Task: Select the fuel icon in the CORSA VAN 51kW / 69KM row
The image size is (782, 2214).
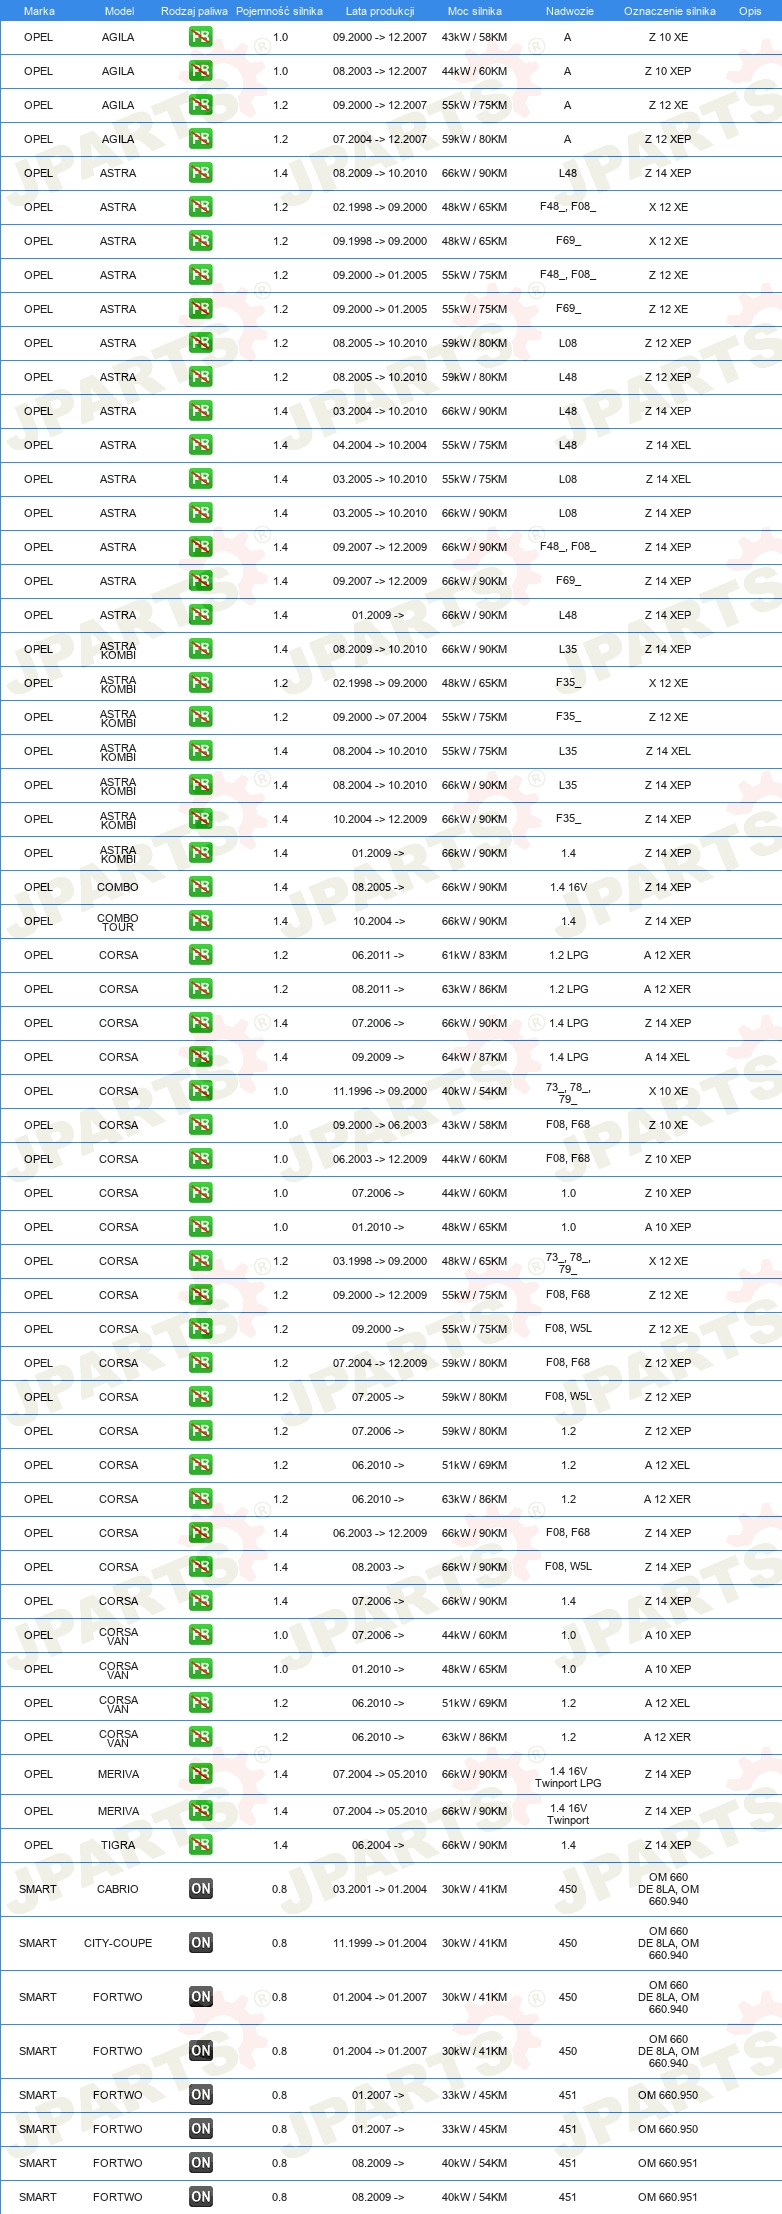Action: coord(200,1703)
